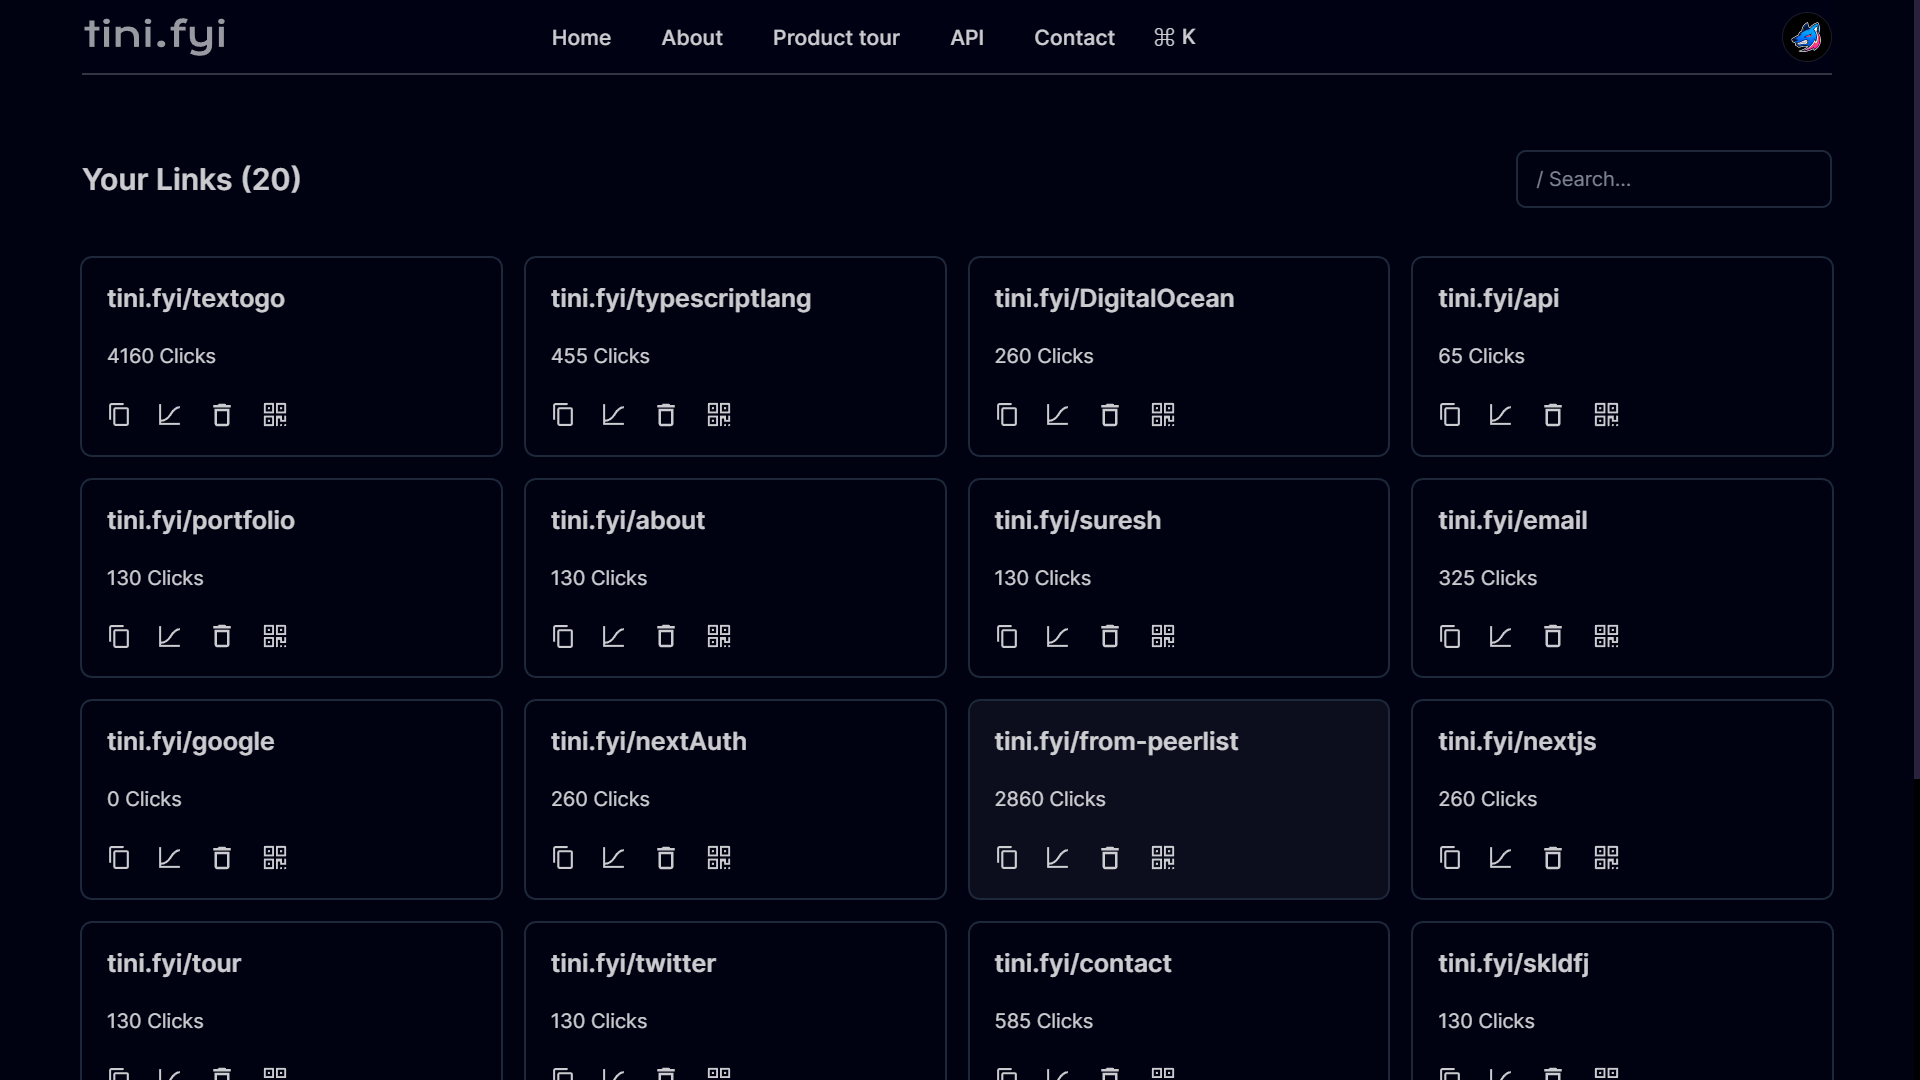Open the About page
Screen dimensions: 1920x1080
pyautogui.click(x=692, y=38)
